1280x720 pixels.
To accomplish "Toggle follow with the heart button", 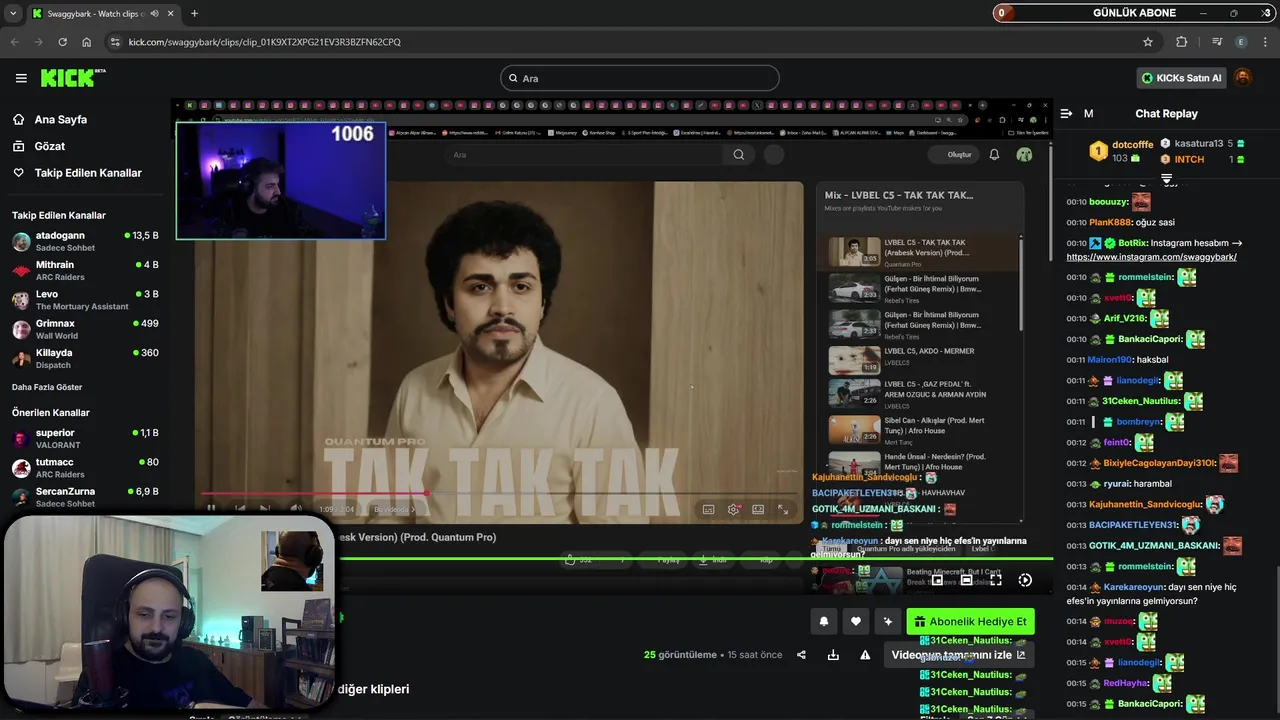I will tap(856, 621).
